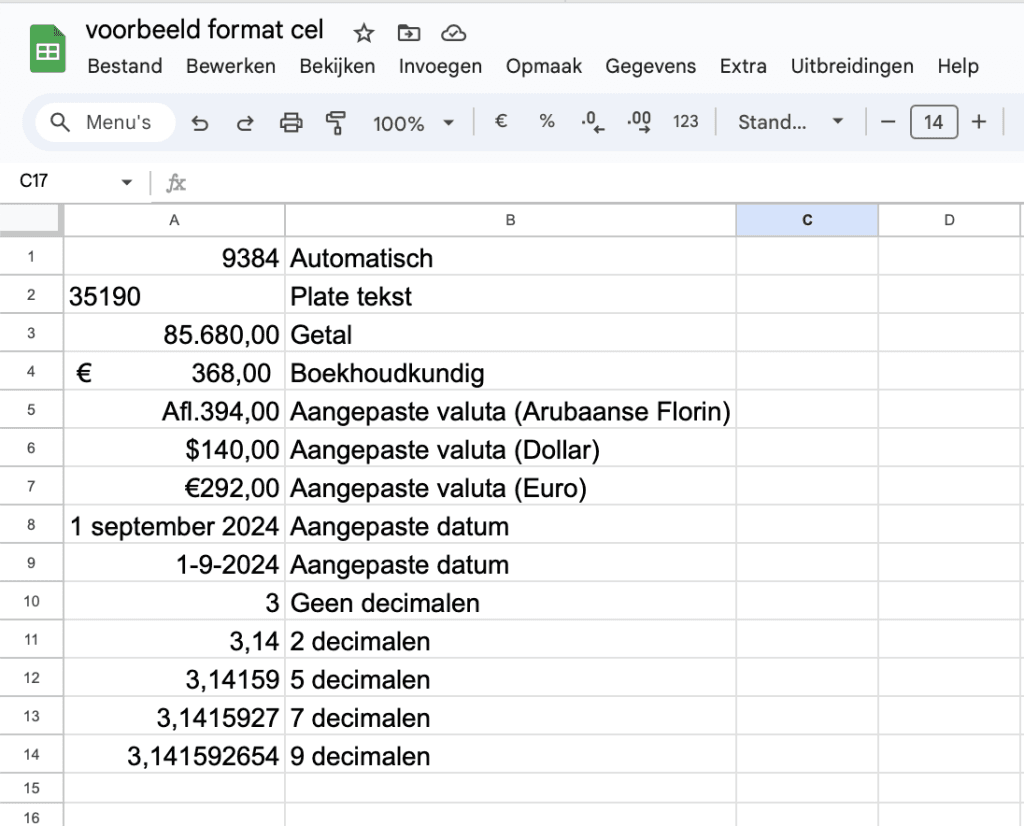
Task: Apply percent format icon
Action: click(x=547, y=122)
